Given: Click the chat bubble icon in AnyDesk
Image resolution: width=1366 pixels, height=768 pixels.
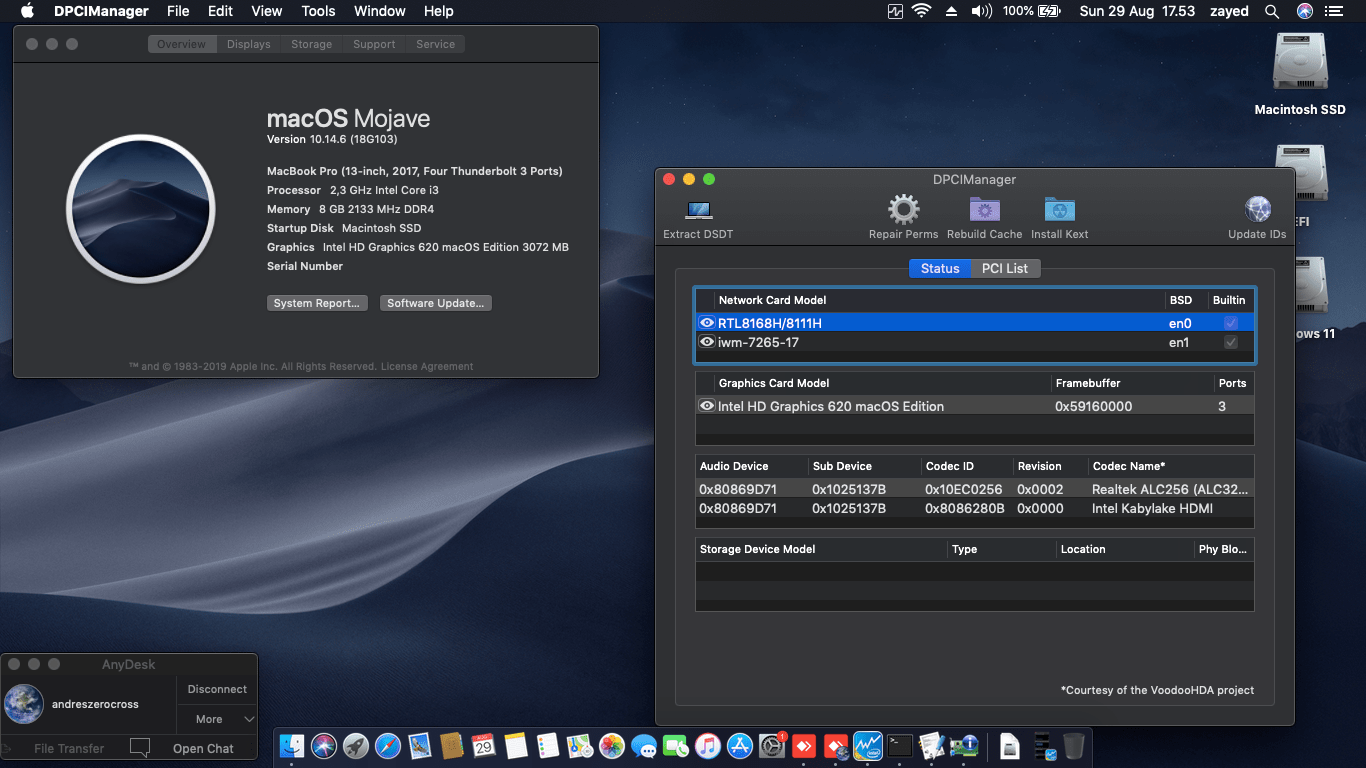Looking at the screenshot, I should 140,747.
